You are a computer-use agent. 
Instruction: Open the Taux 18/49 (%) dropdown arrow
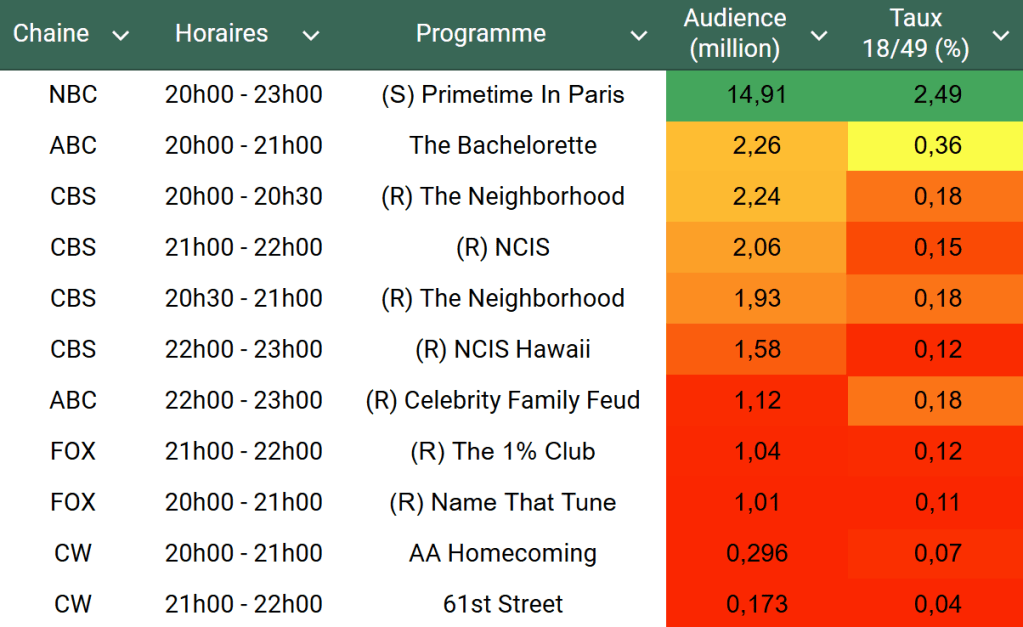(1000, 36)
